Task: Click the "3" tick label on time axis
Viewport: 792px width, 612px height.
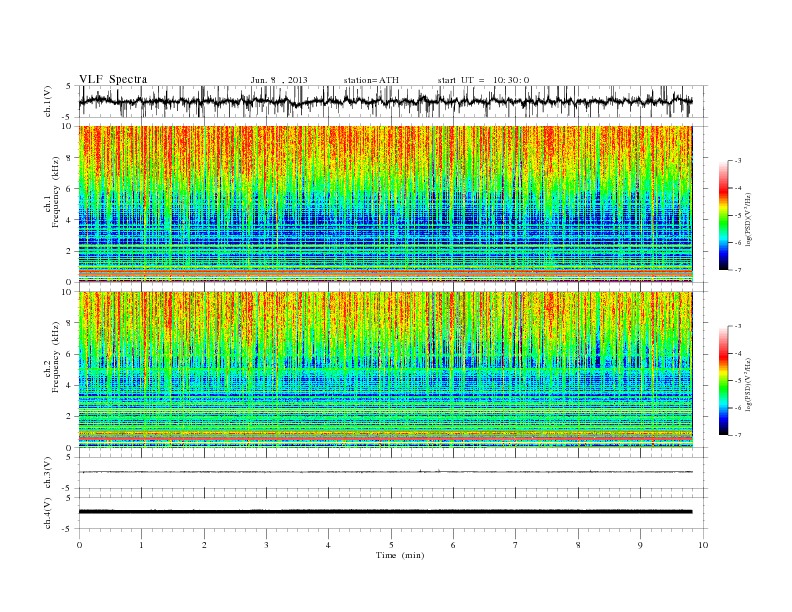Action: (266, 545)
